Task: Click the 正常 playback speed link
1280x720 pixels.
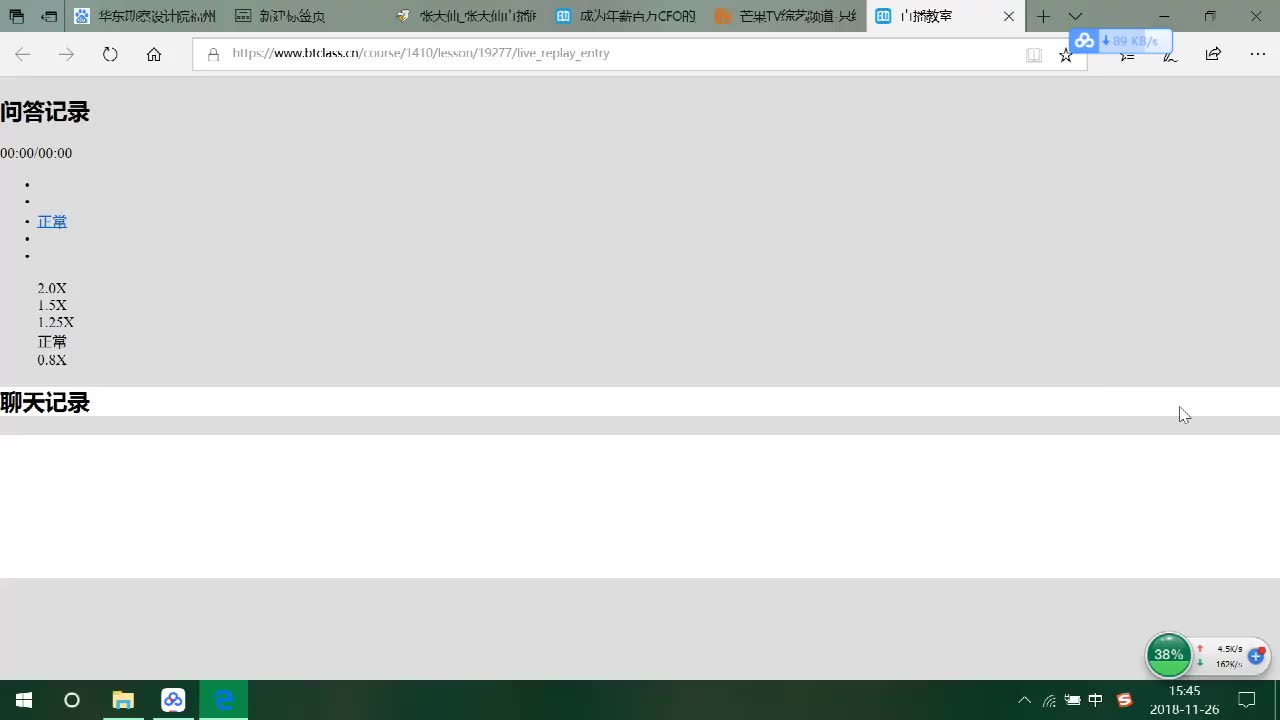Action: (52, 221)
